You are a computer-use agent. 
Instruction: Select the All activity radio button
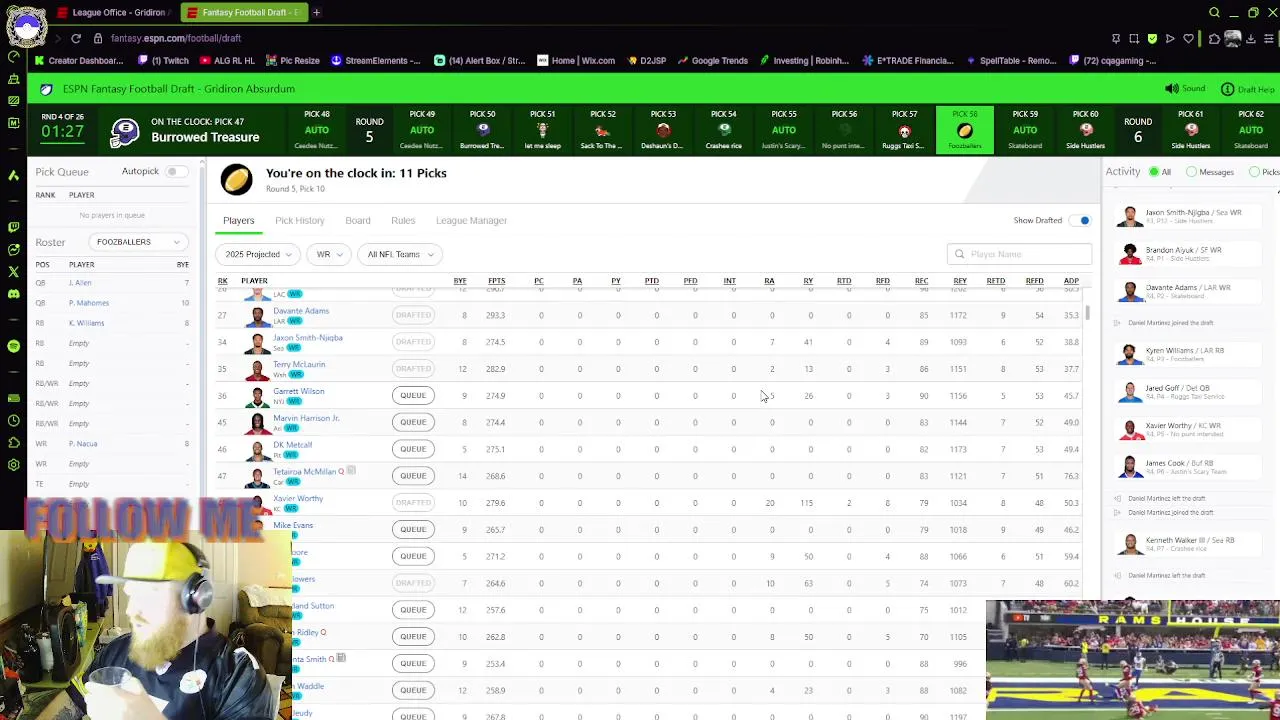tap(1153, 172)
